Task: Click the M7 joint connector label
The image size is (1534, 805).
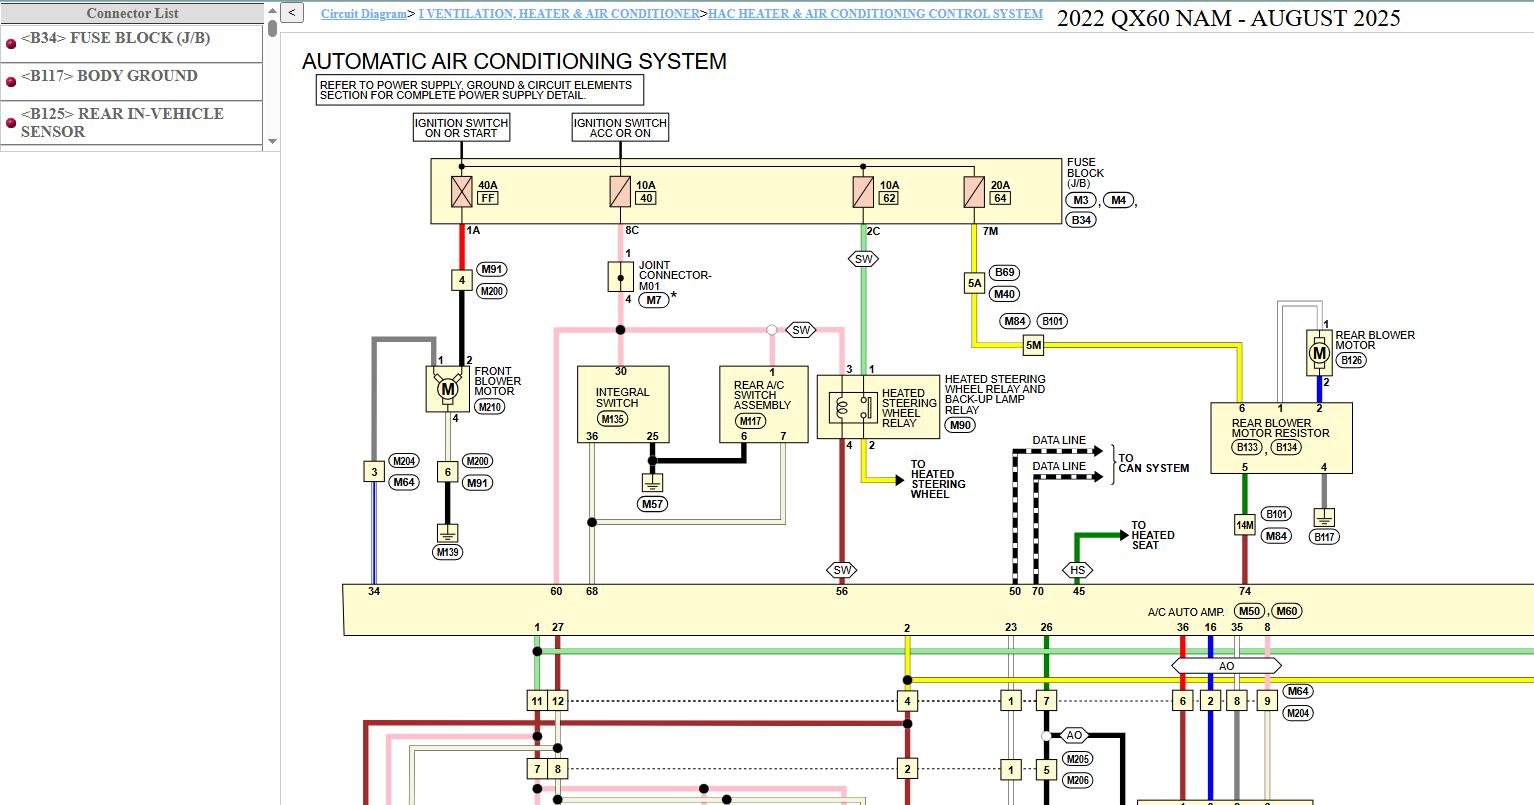Action: 653,300
